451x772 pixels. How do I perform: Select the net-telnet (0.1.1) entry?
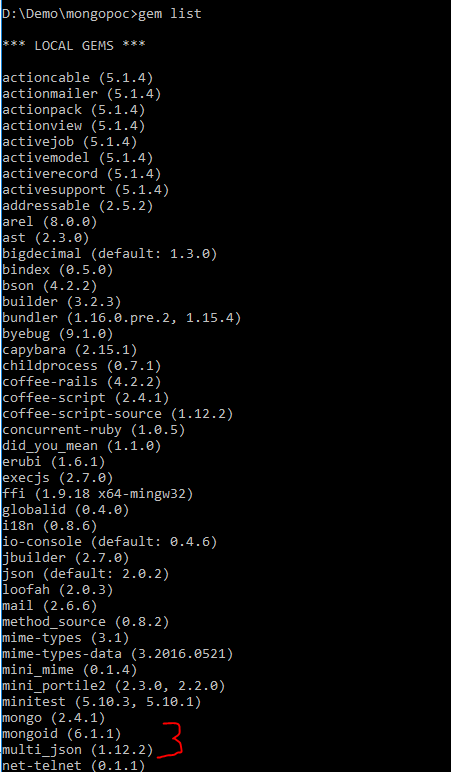click(74, 766)
